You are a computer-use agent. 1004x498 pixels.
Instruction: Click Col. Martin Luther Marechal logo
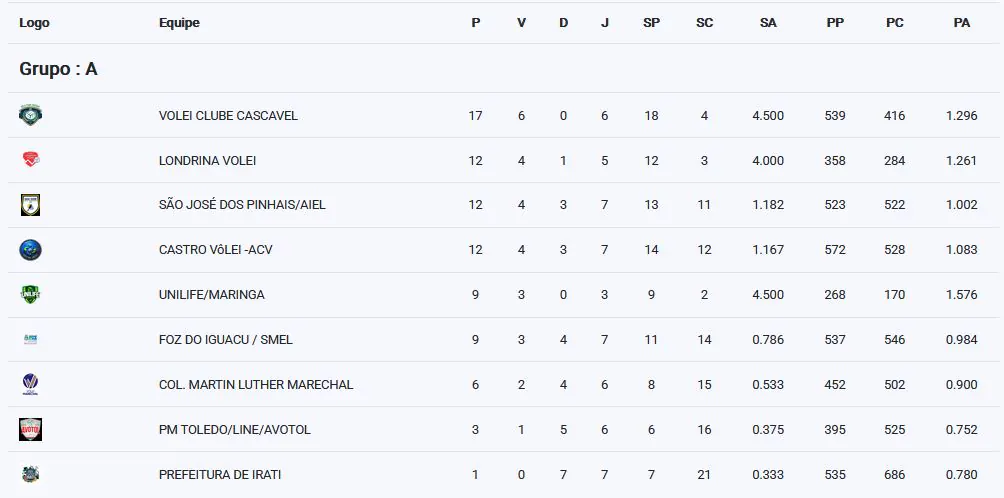(x=30, y=385)
